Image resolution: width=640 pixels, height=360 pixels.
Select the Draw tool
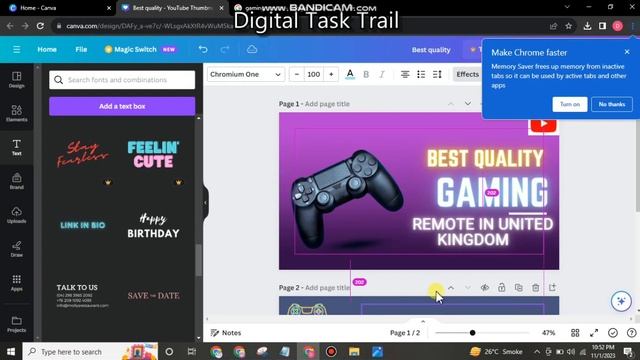coord(16,249)
